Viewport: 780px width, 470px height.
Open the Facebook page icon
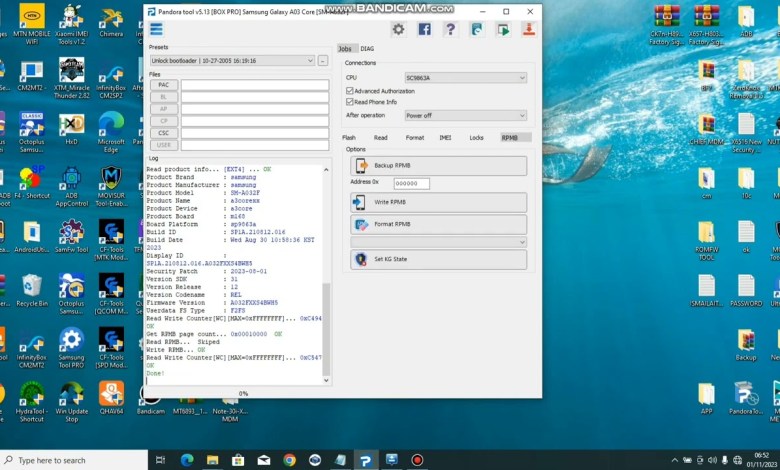(x=424, y=30)
